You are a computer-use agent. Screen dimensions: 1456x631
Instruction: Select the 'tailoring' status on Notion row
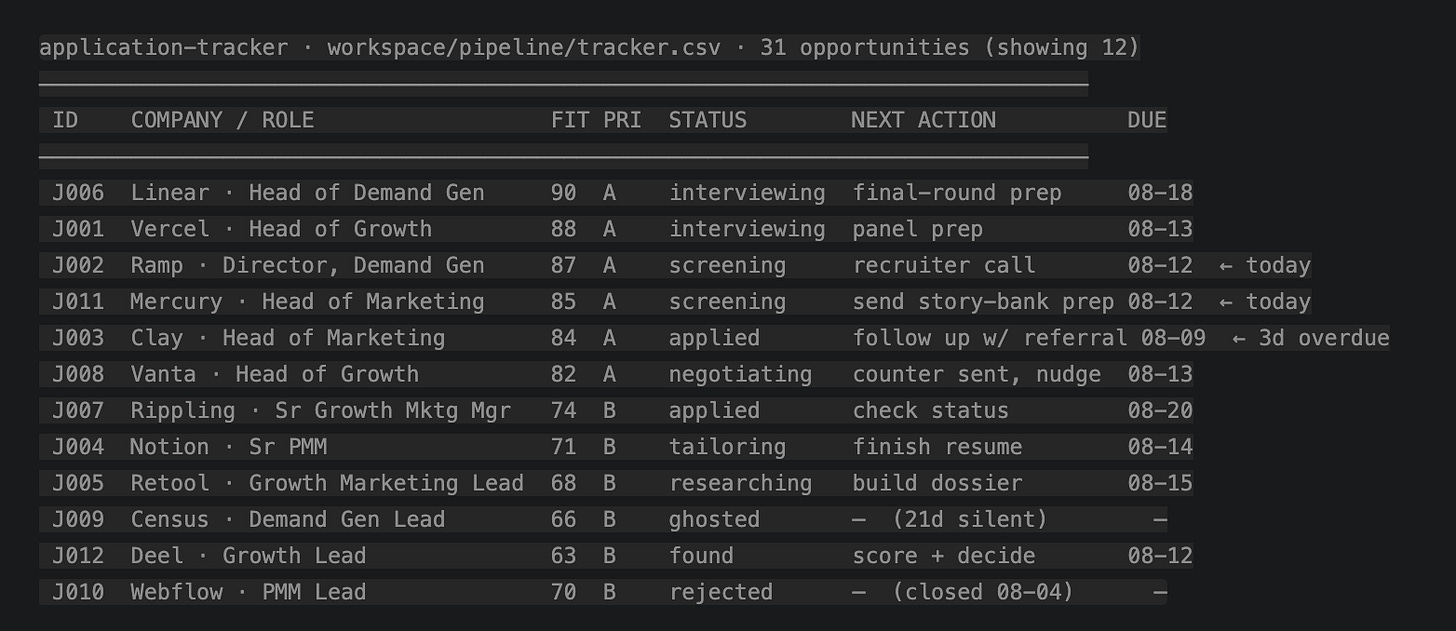pos(728,447)
